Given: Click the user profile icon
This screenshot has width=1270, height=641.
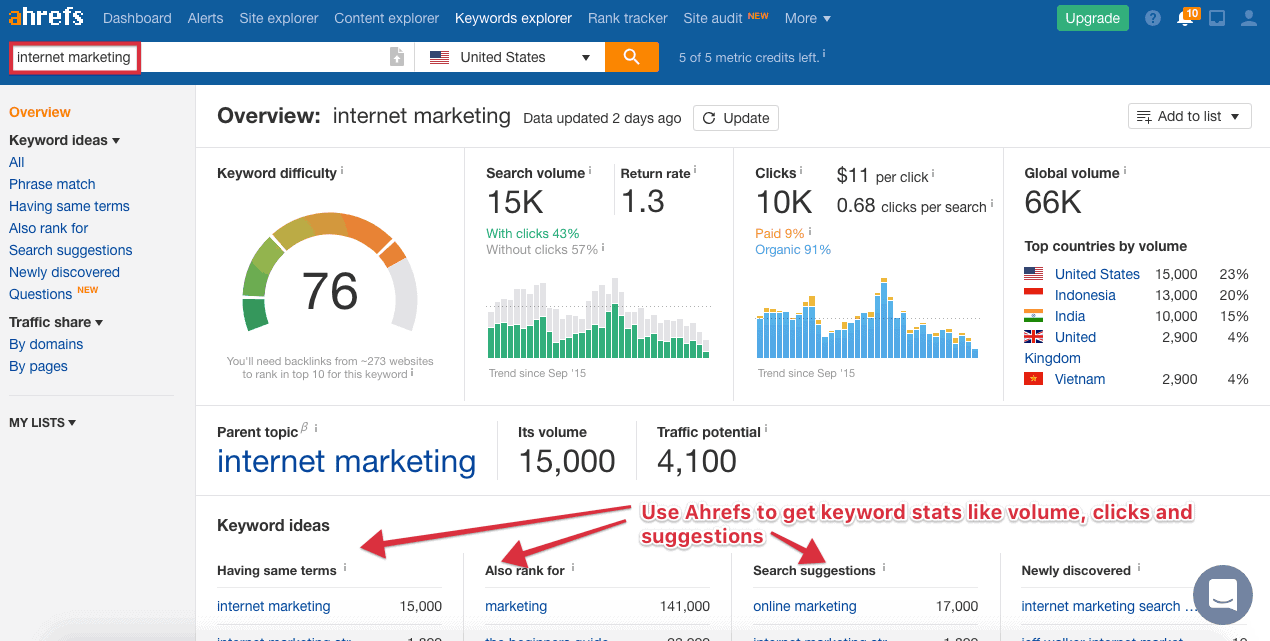Looking at the screenshot, I should click(x=1248, y=18).
